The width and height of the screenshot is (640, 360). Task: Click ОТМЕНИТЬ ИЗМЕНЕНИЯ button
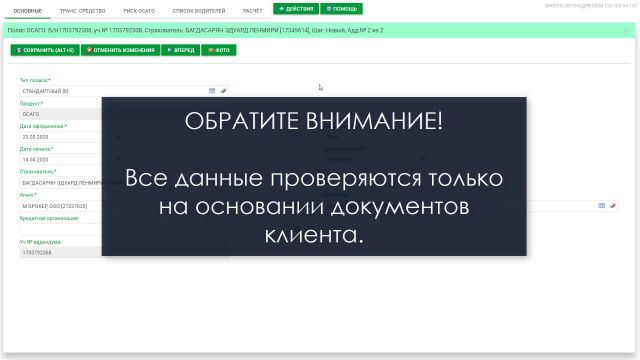pyautogui.click(x=120, y=50)
